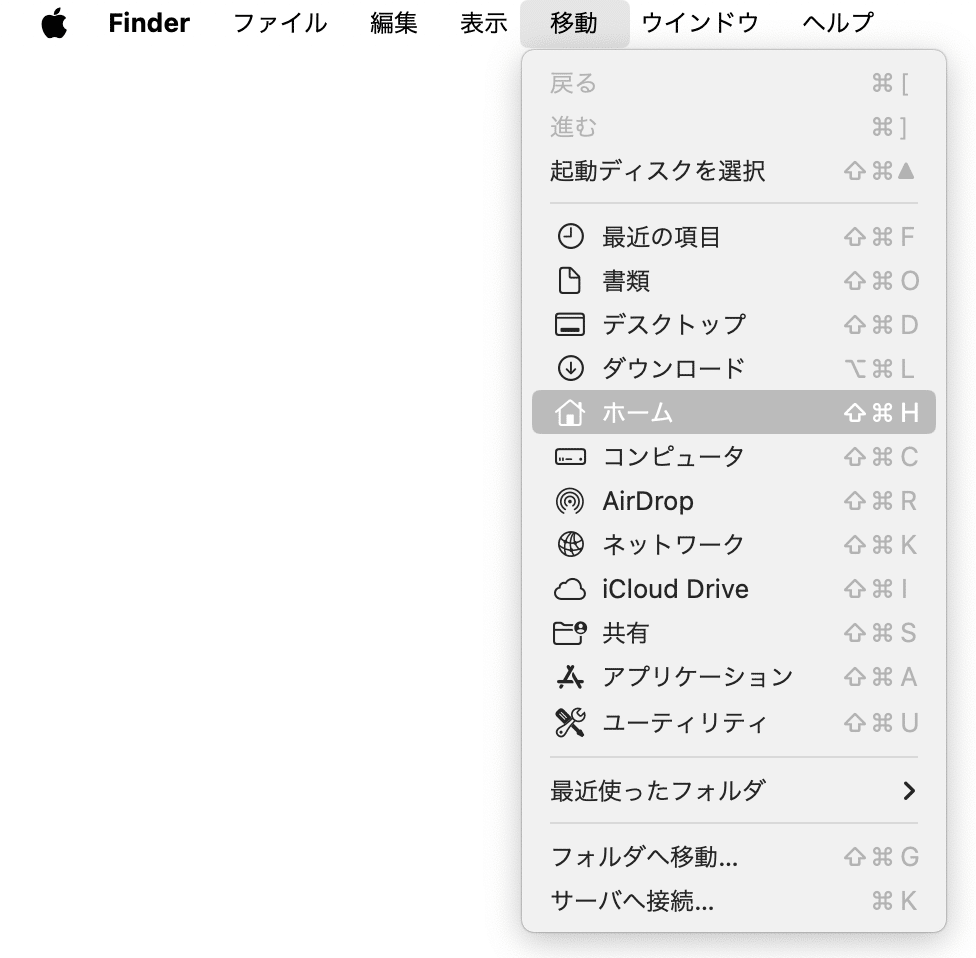Click the desktop icon for デスクトップ
Viewport: 976px width, 958px height.
570,324
